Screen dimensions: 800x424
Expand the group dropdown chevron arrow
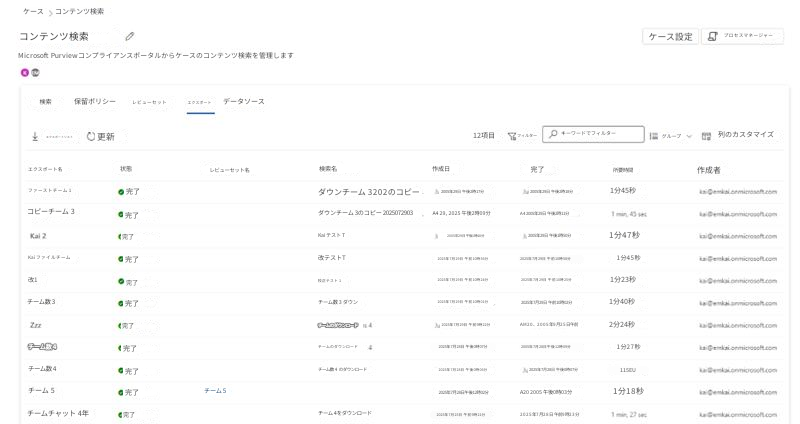click(689, 136)
